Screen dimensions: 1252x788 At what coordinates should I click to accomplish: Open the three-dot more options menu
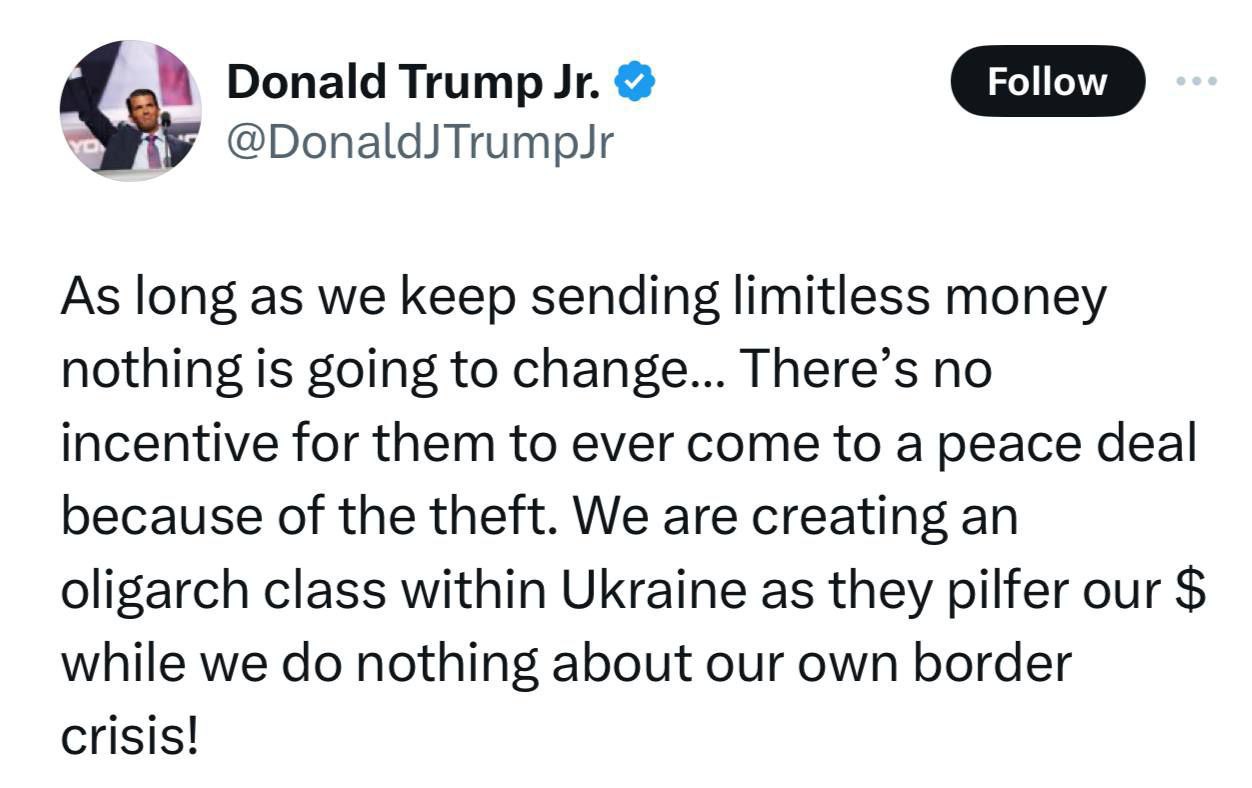coord(1197,81)
